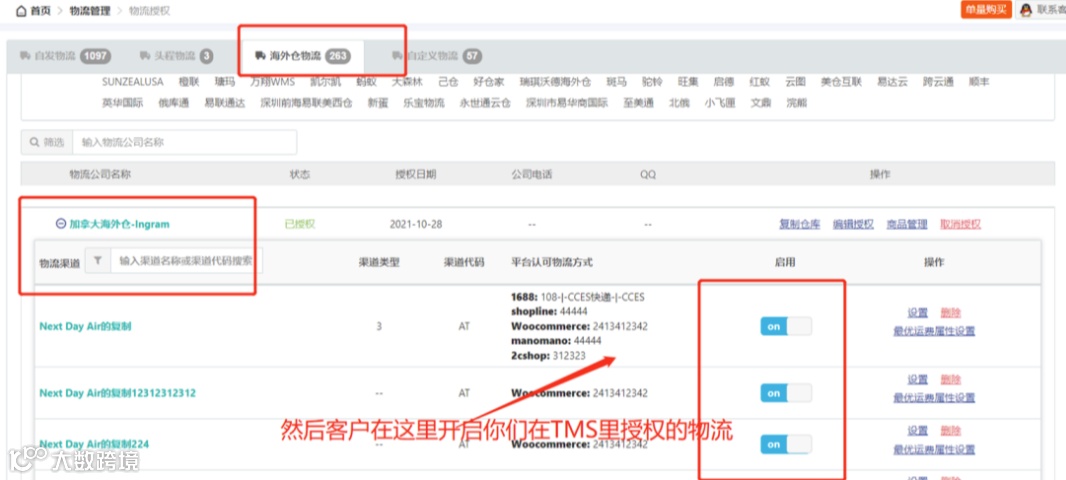
Task: Focus the 输入物流公司名称 filter field
Action: (185, 143)
